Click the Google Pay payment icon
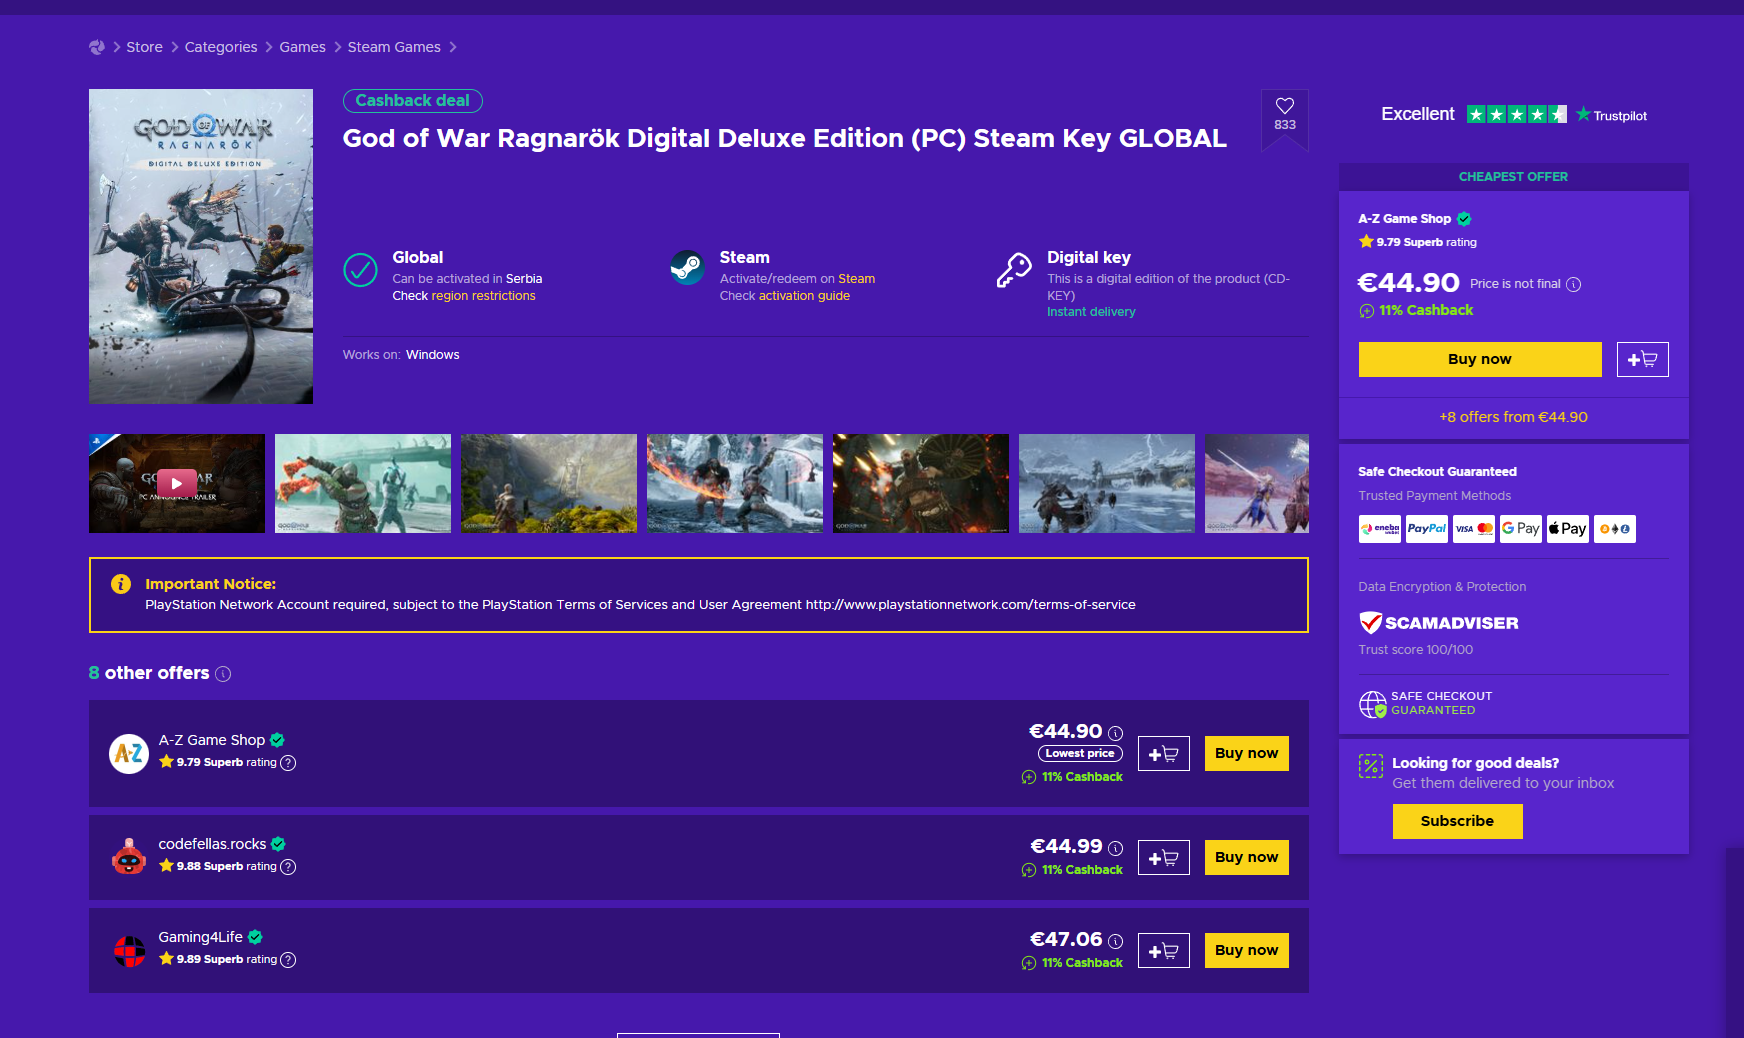Screen dimensions: 1744x1038 click(x=1521, y=529)
